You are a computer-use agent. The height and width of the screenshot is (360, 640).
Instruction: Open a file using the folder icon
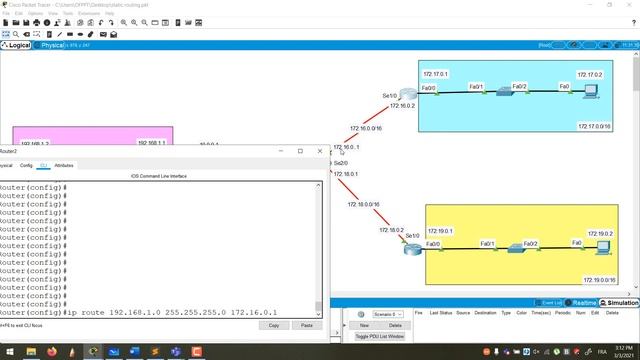(x=16, y=23)
